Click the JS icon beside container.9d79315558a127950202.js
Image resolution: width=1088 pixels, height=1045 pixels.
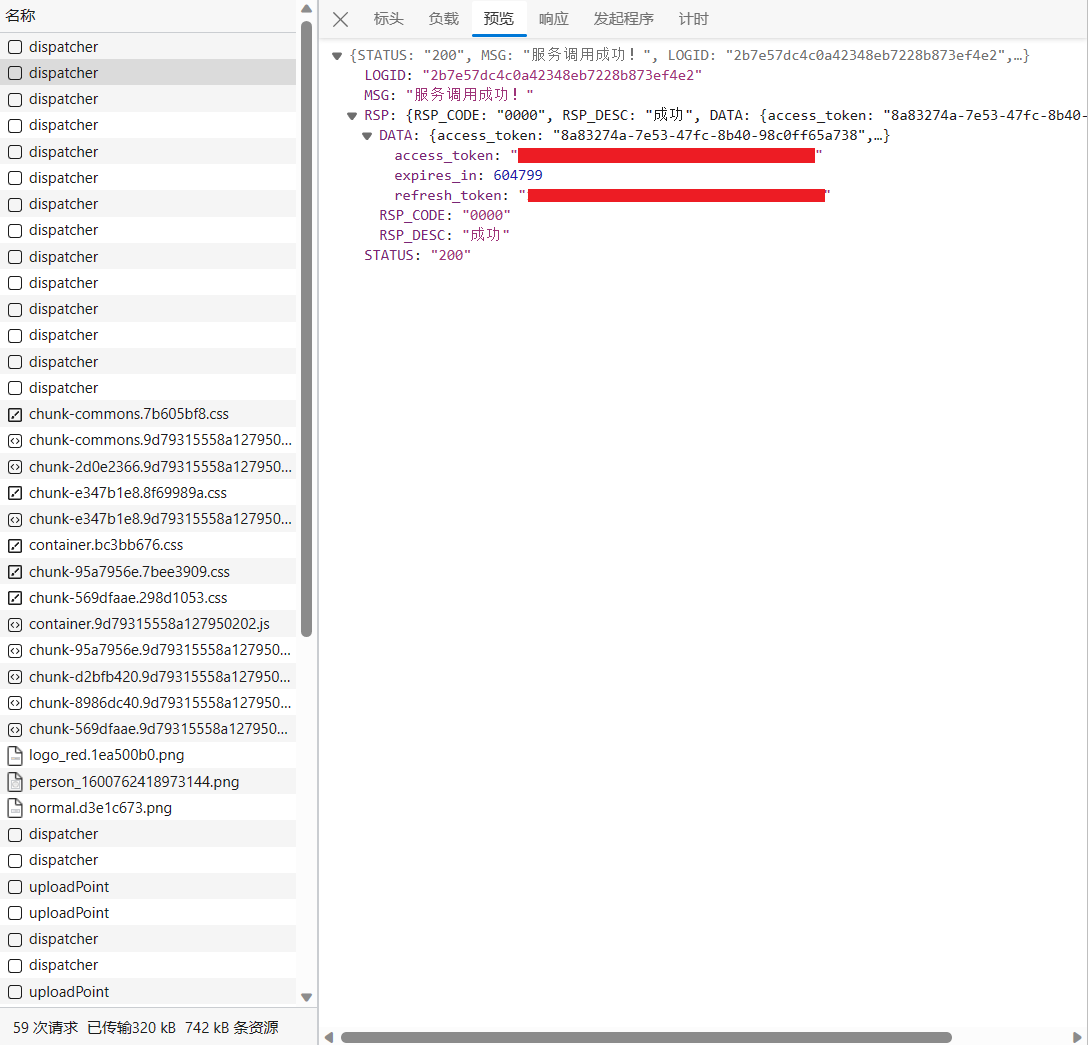pos(15,624)
